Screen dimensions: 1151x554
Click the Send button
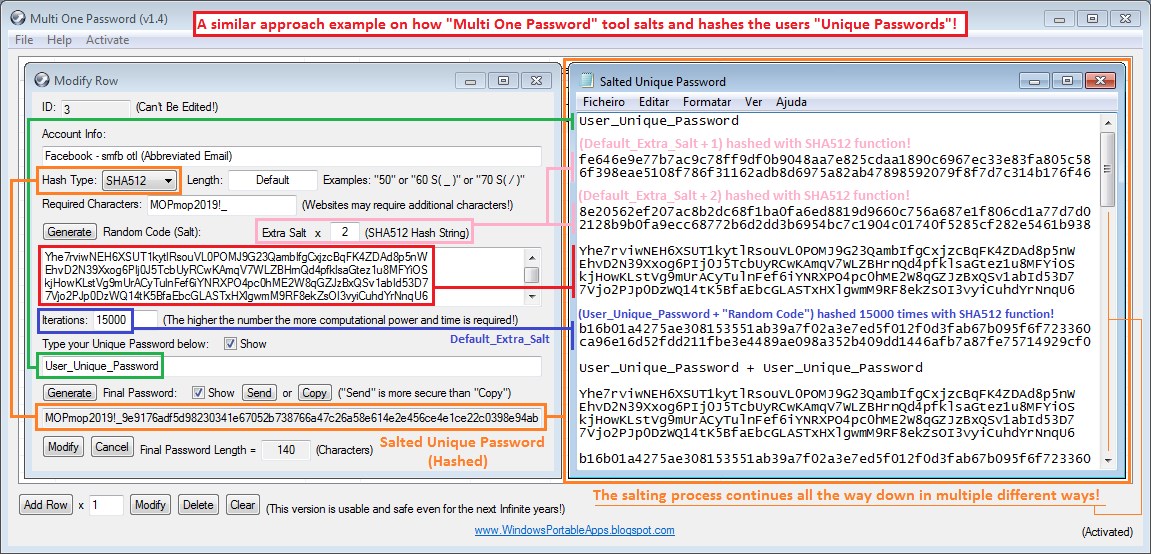point(260,393)
